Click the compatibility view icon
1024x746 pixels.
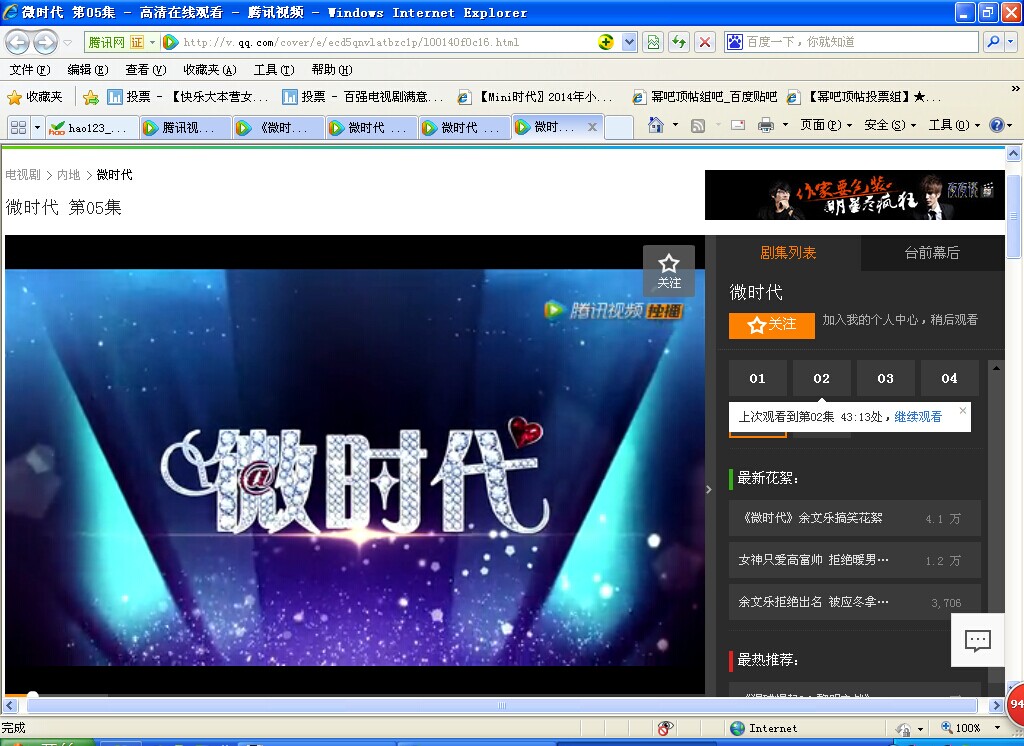653,42
